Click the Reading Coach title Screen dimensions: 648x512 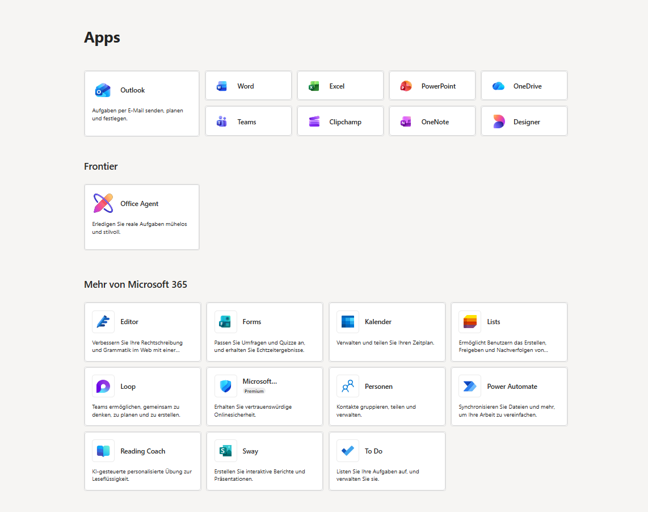(143, 451)
